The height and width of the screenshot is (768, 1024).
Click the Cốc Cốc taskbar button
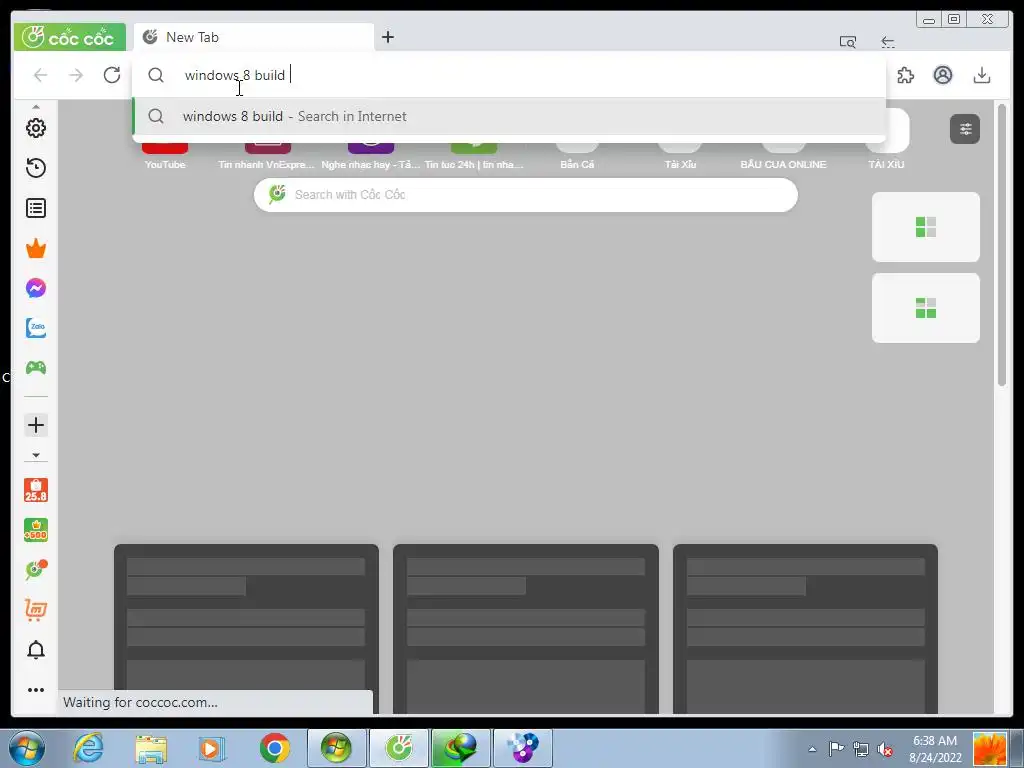pos(399,748)
